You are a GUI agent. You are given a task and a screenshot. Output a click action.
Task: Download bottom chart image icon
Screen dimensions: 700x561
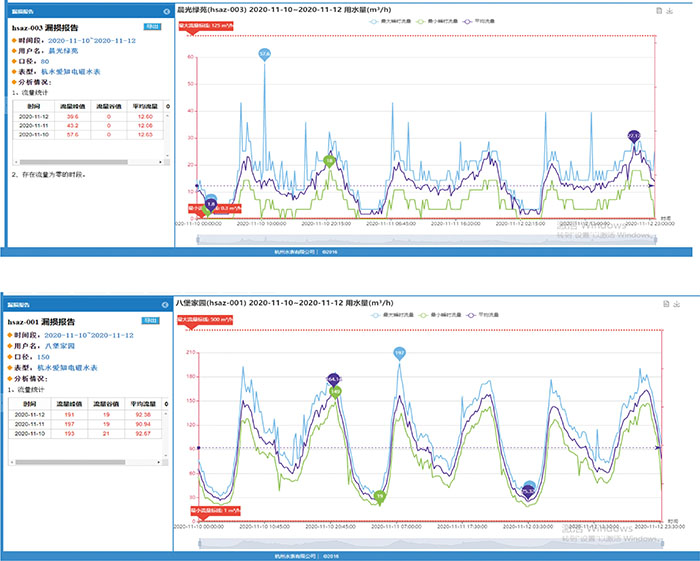tap(669, 302)
